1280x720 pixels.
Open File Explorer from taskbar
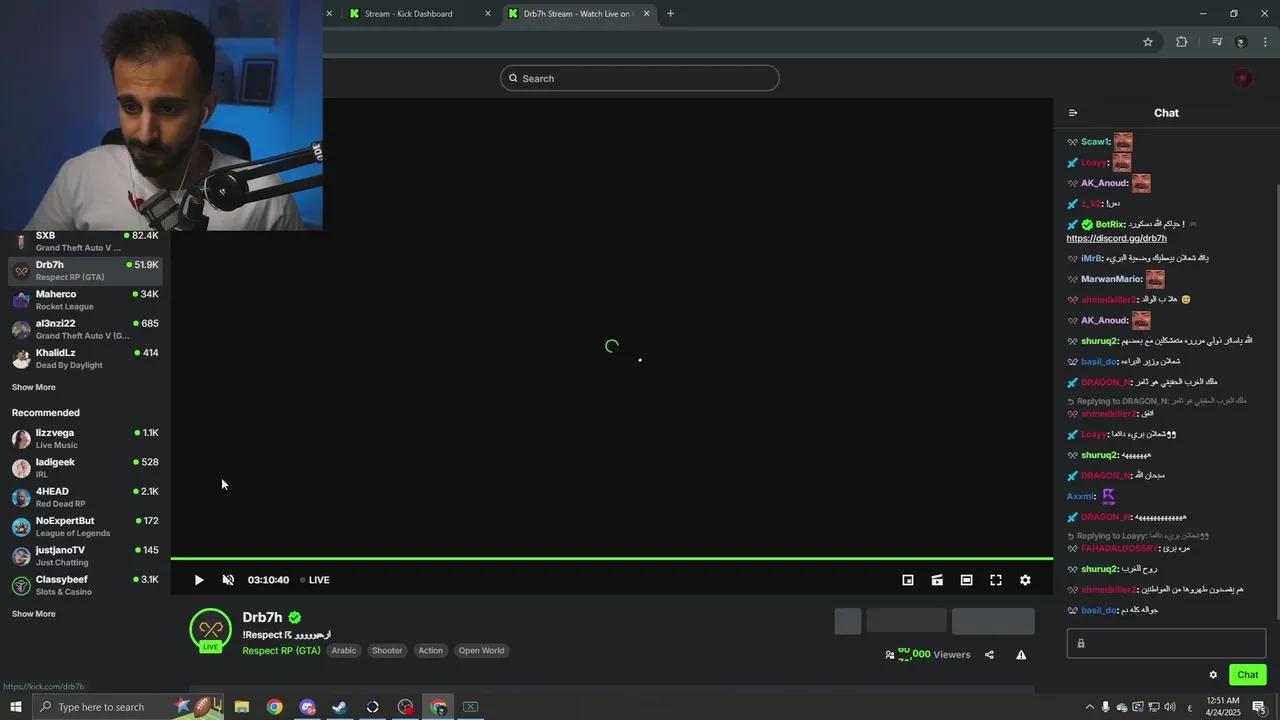coord(242,707)
